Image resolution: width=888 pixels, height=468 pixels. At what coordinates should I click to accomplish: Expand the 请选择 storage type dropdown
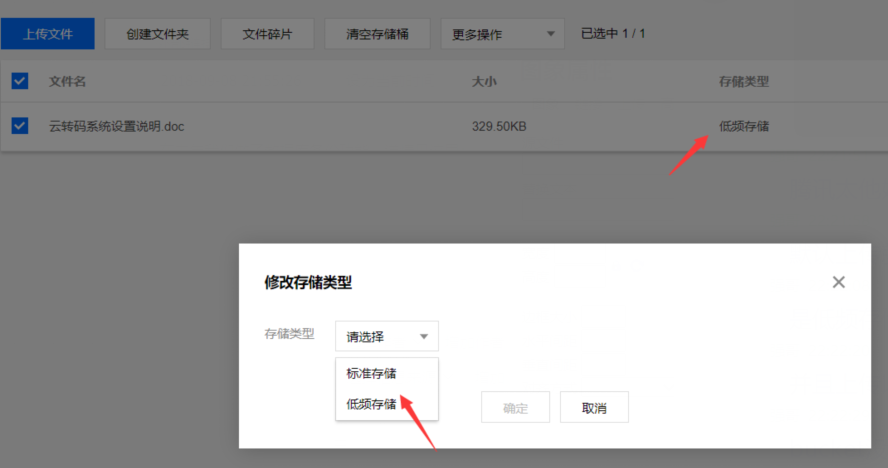[x=386, y=336]
